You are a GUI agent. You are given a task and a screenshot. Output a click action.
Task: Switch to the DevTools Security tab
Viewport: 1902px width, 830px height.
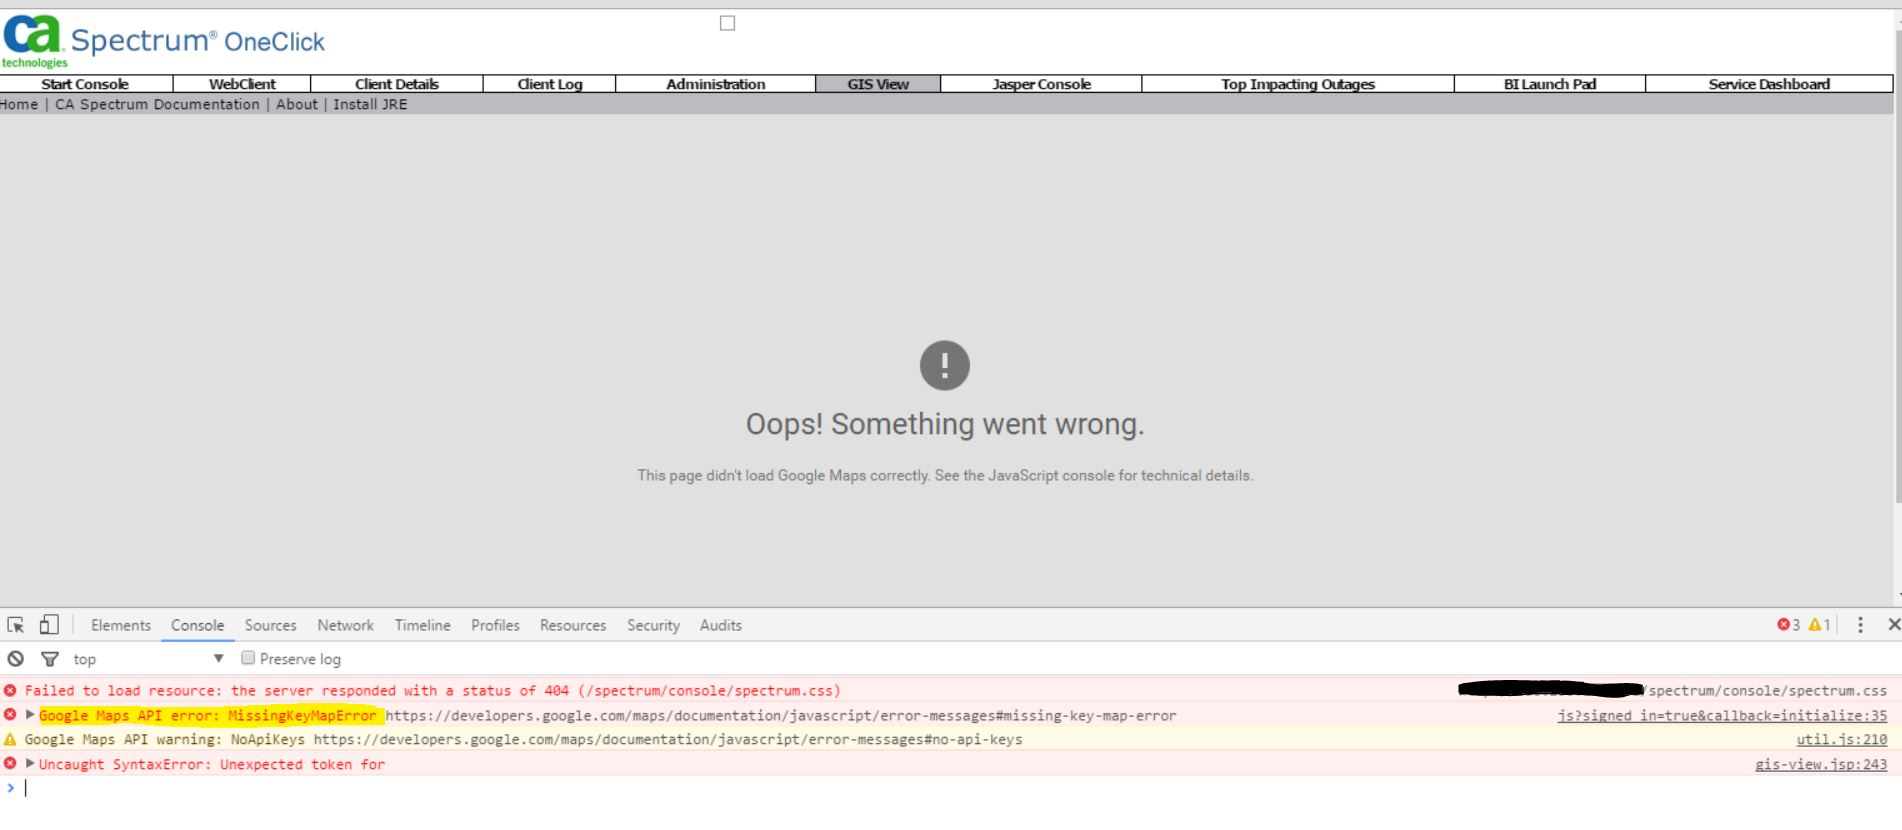(x=653, y=625)
